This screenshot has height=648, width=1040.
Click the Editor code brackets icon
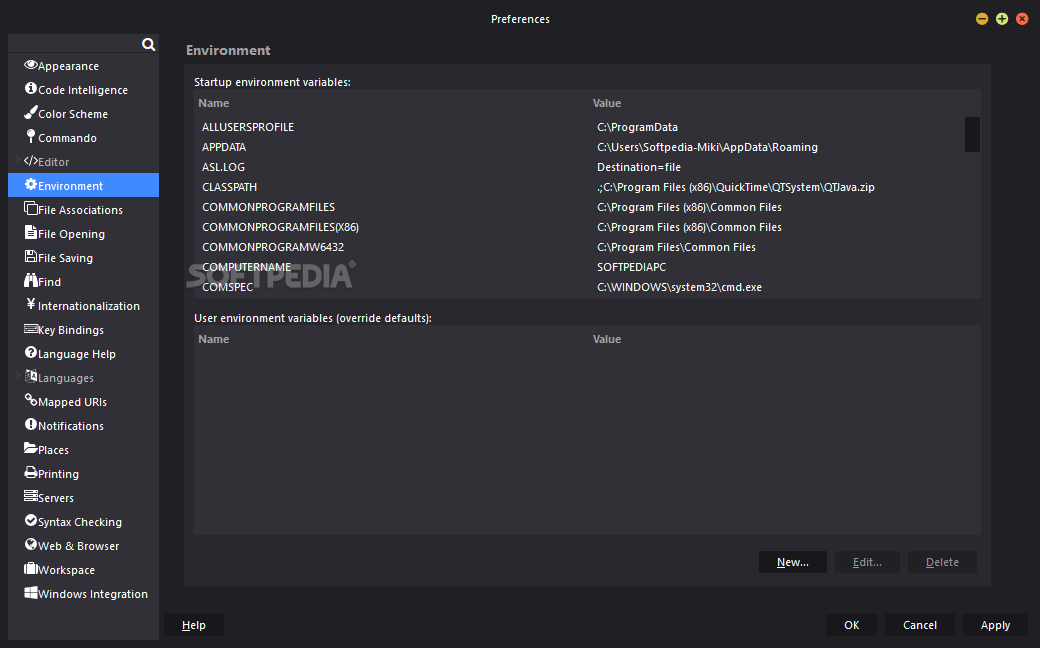(x=31, y=161)
